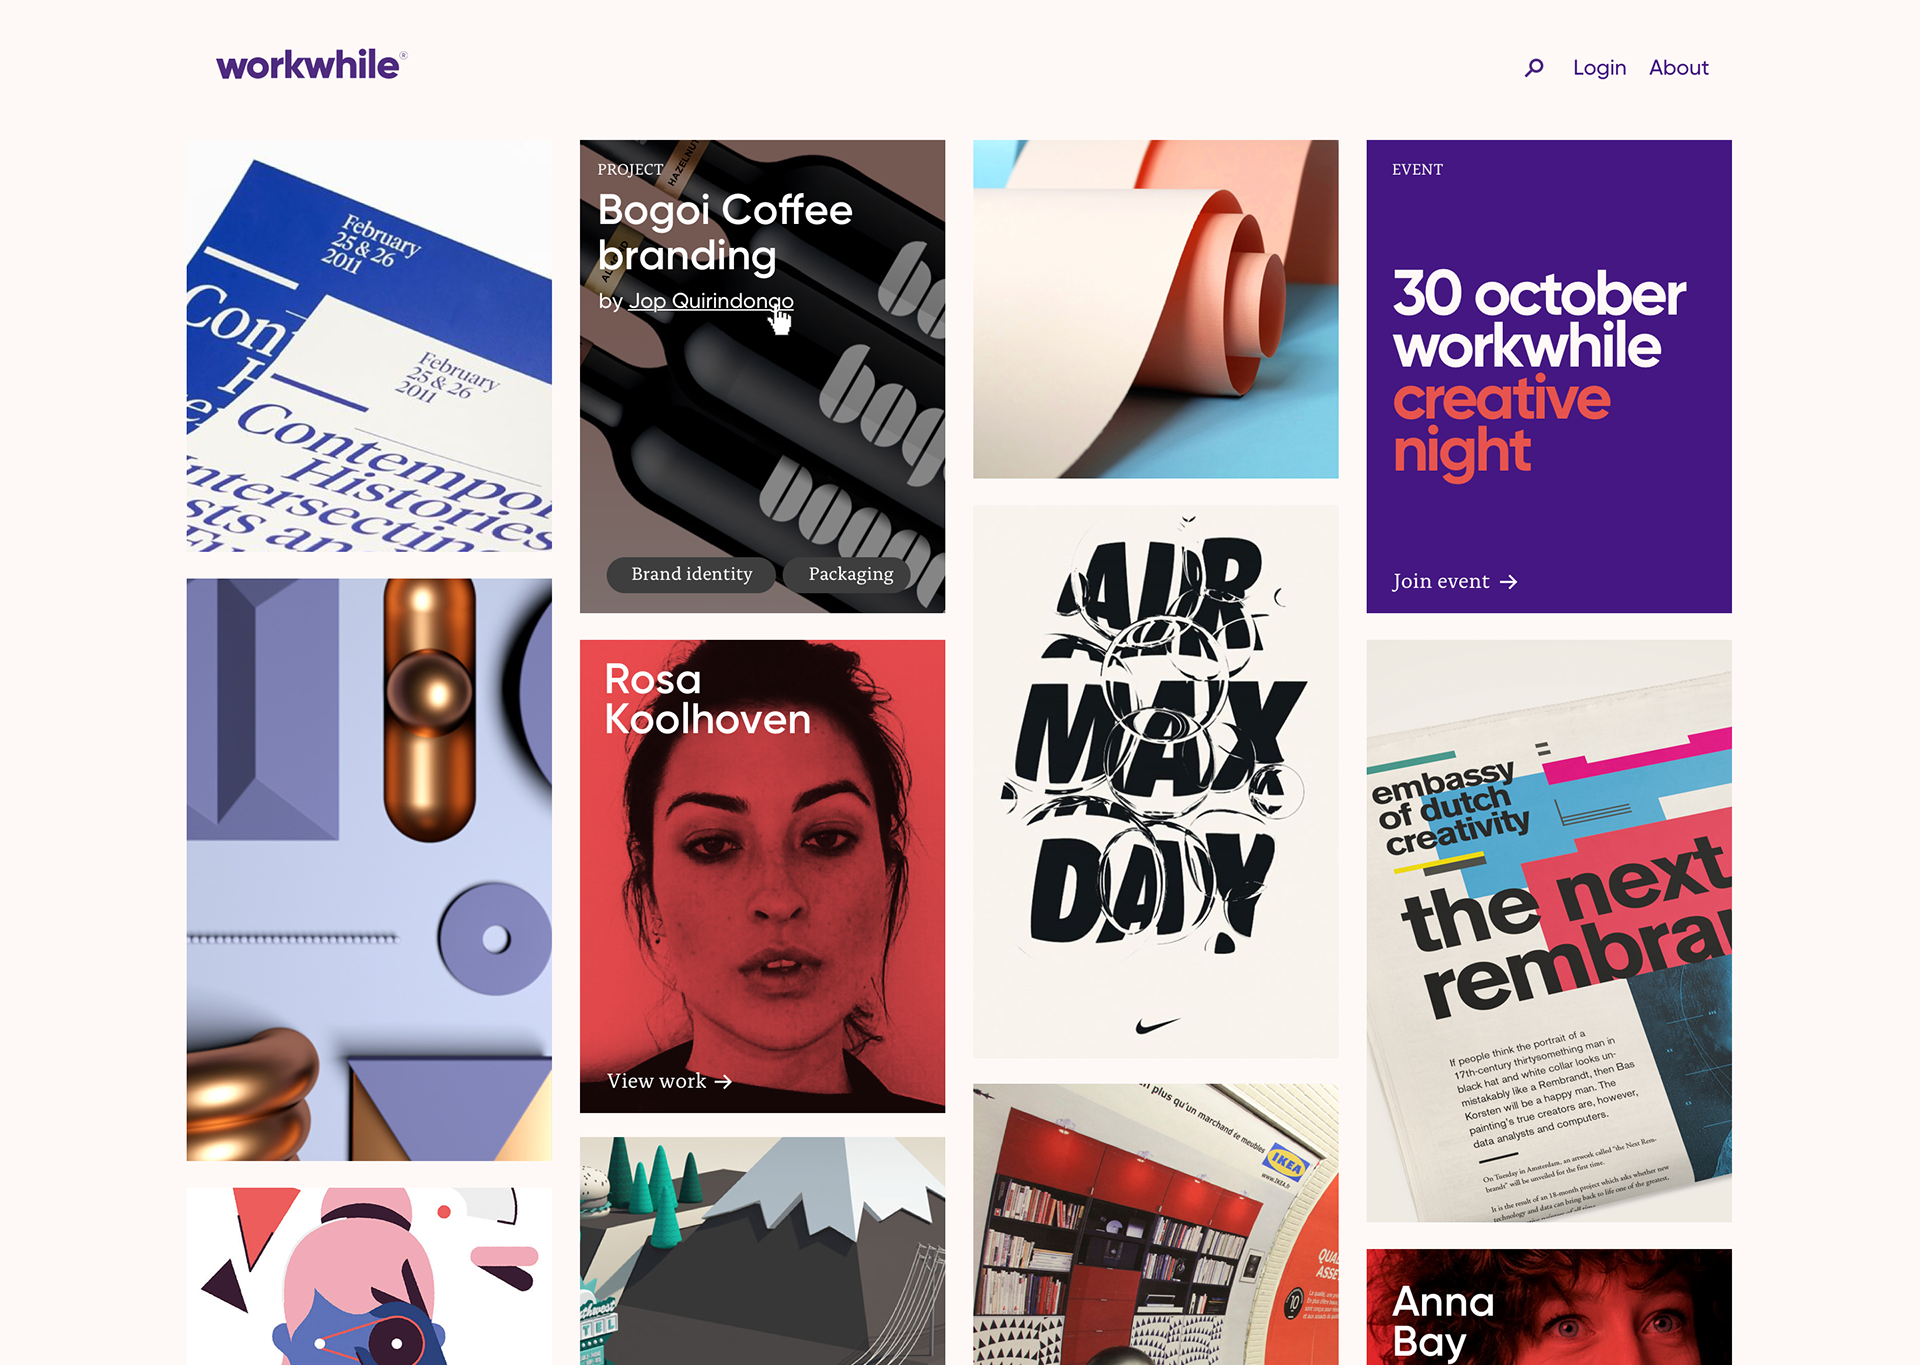Image resolution: width=1920 pixels, height=1365 pixels.
Task: Open the workwhile logo home link
Action: coord(311,65)
